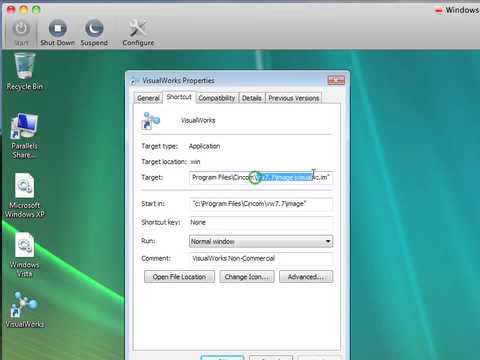Screen dimensions: 480x360
Task: Click inside the Target path field
Action: point(261,177)
